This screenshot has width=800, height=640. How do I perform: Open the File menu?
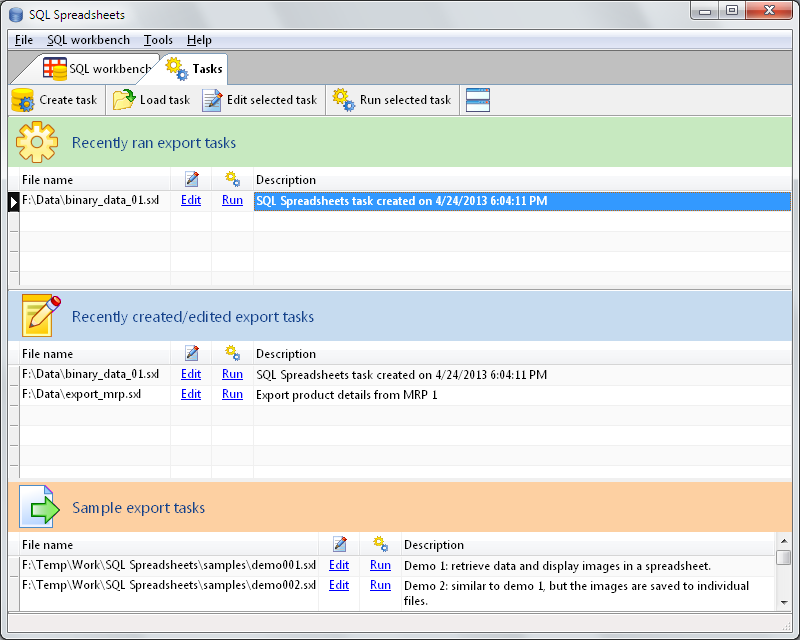(24, 40)
